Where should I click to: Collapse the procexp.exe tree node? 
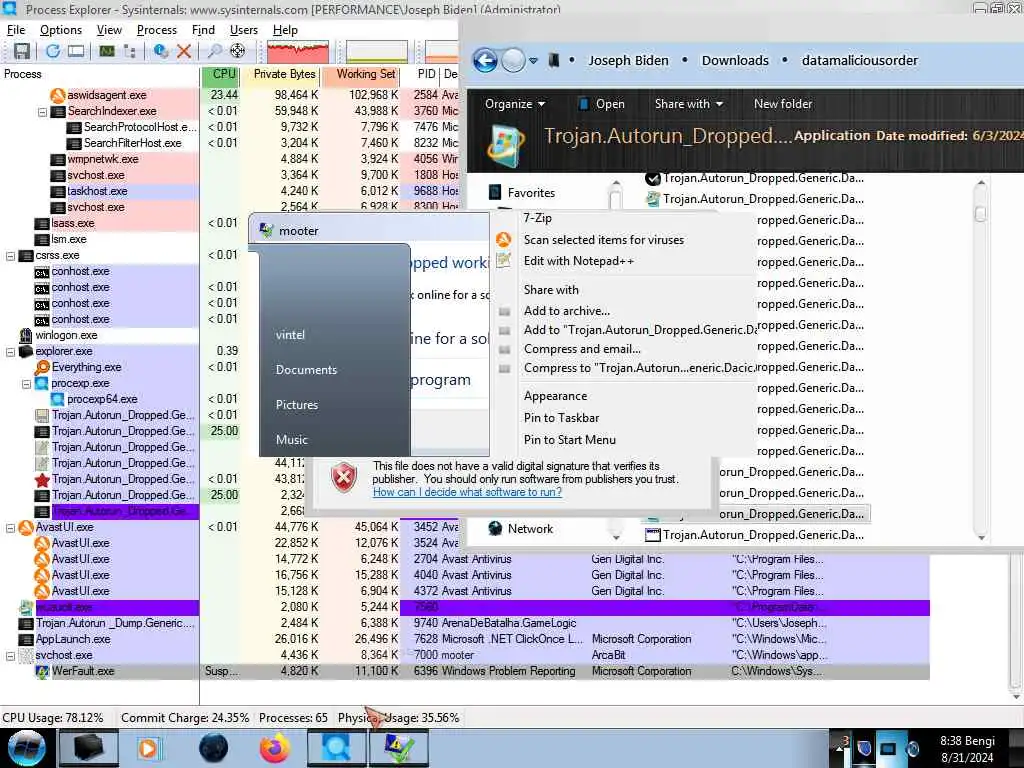(27, 384)
